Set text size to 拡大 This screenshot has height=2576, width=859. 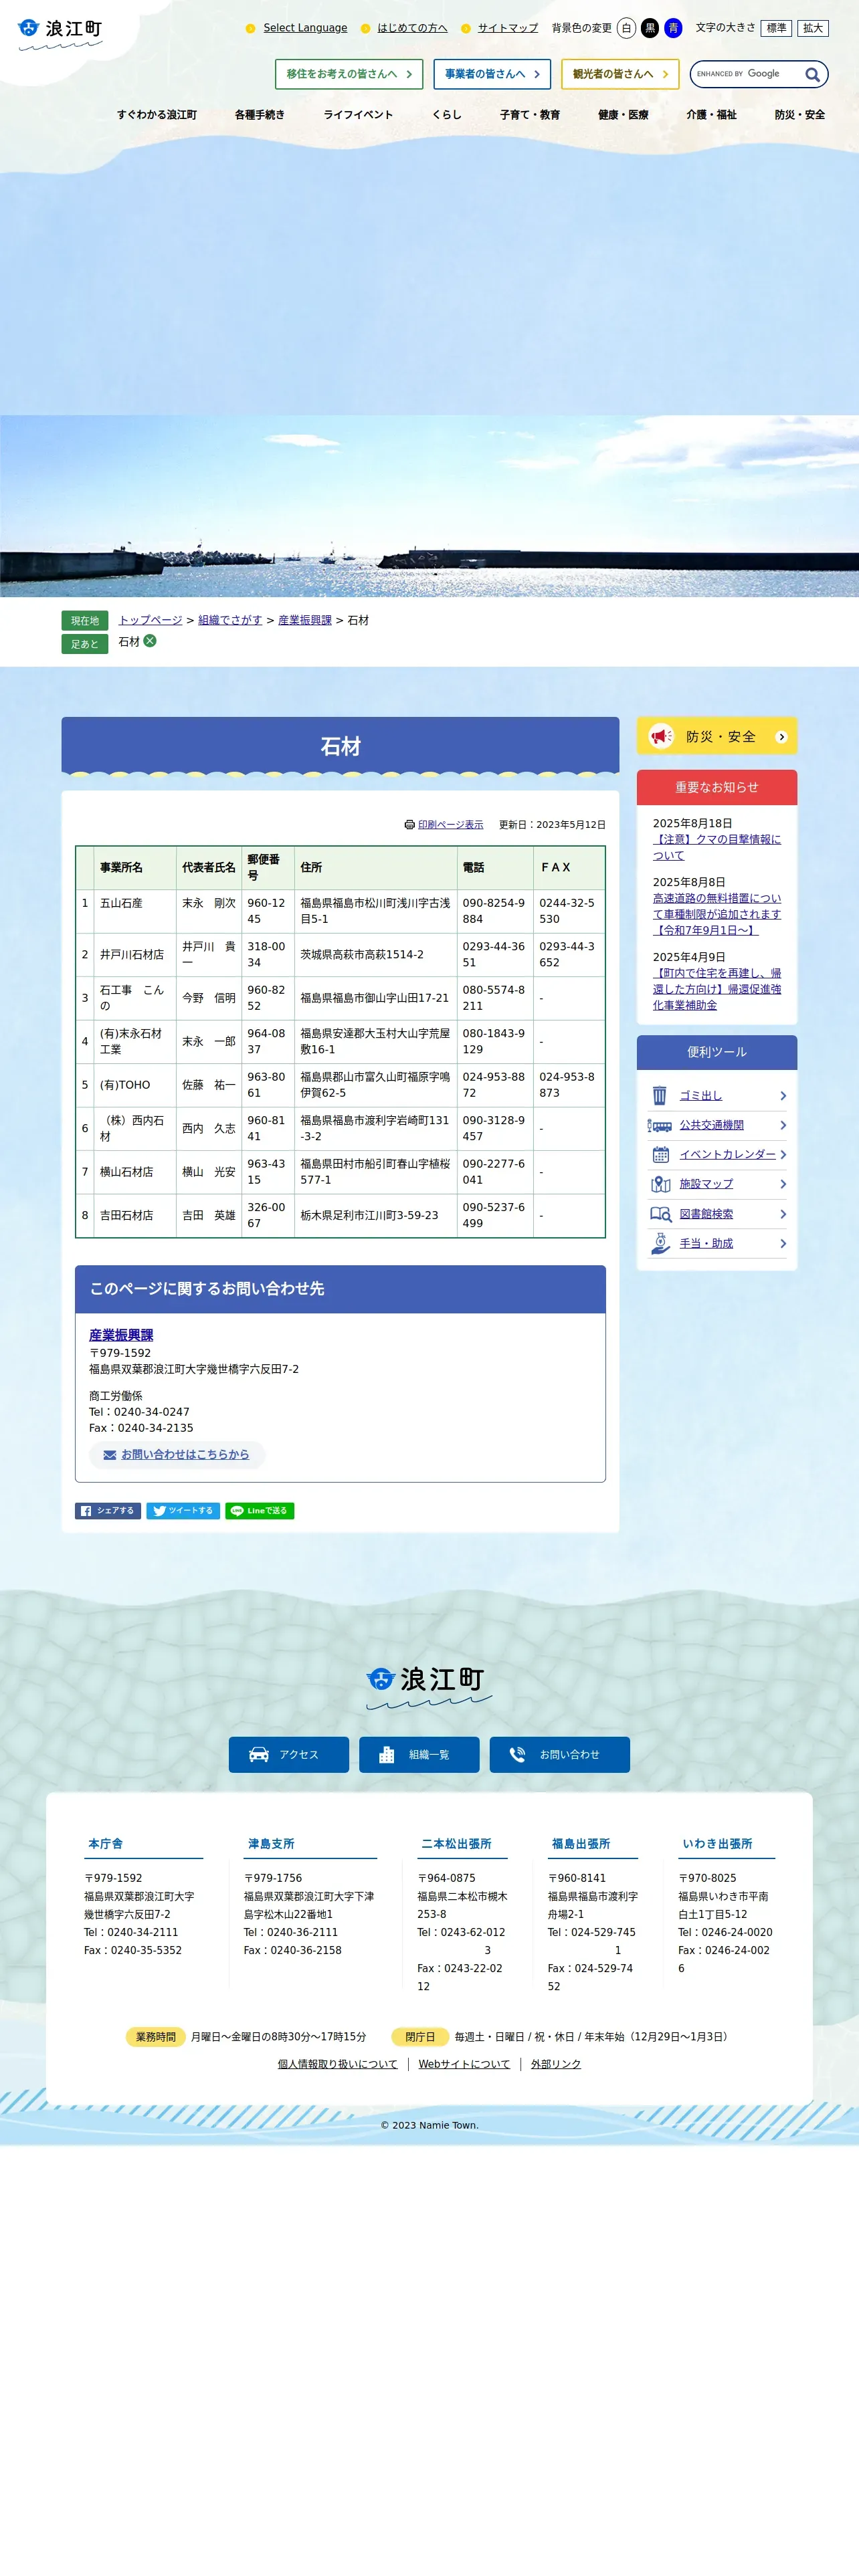pyautogui.click(x=813, y=28)
